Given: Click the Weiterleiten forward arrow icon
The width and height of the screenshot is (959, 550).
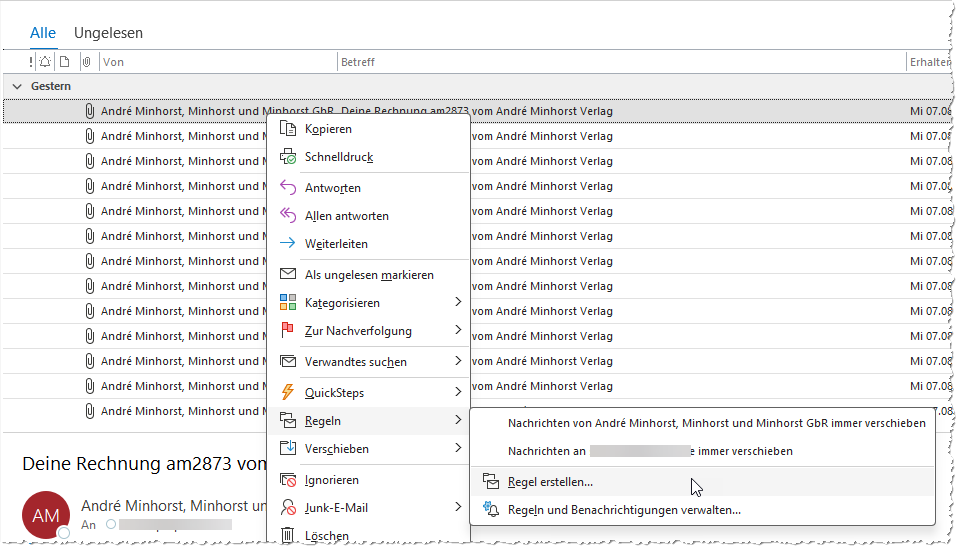Looking at the screenshot, I should 288,244.
